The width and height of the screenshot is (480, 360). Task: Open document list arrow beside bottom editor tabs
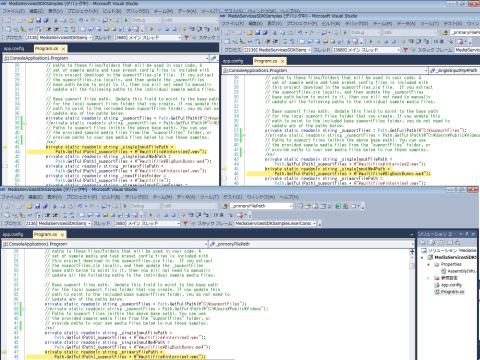coord(412,235)
